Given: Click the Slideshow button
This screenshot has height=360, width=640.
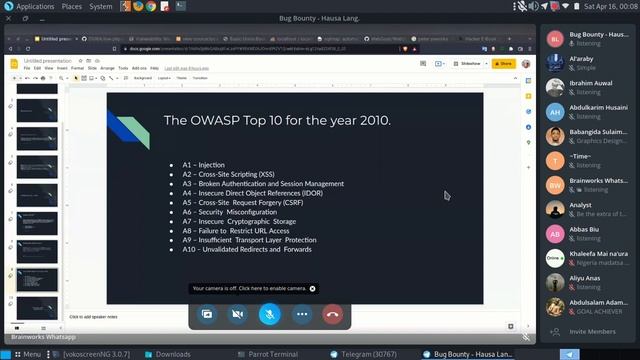Looking at the screenshot, I should pos(467,64).
